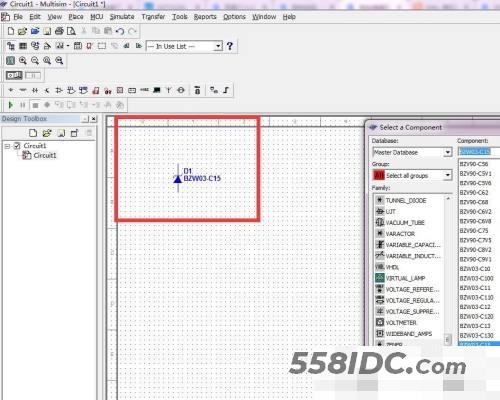Collapse the Circuit1 tree node
This screenshot has height=400, width=500.
tap(7, 146)
